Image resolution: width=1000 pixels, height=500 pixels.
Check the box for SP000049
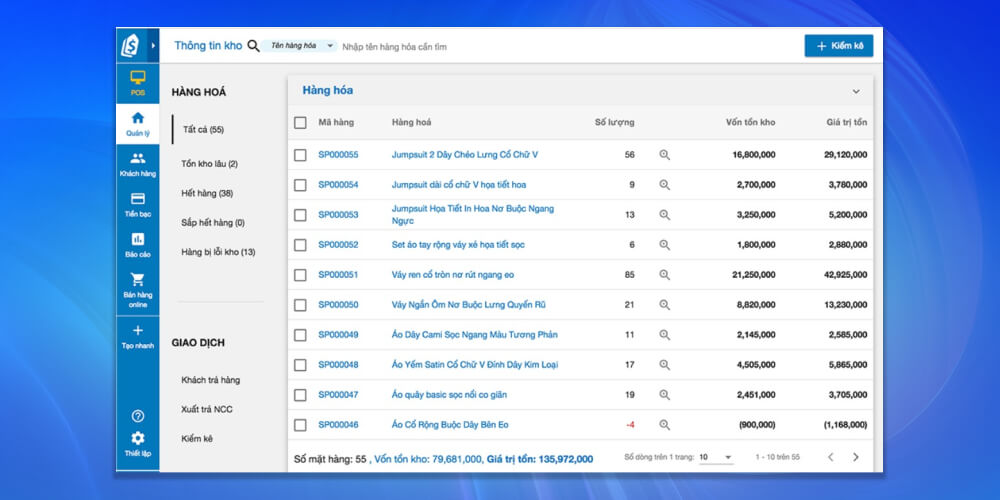click(300, 335)
